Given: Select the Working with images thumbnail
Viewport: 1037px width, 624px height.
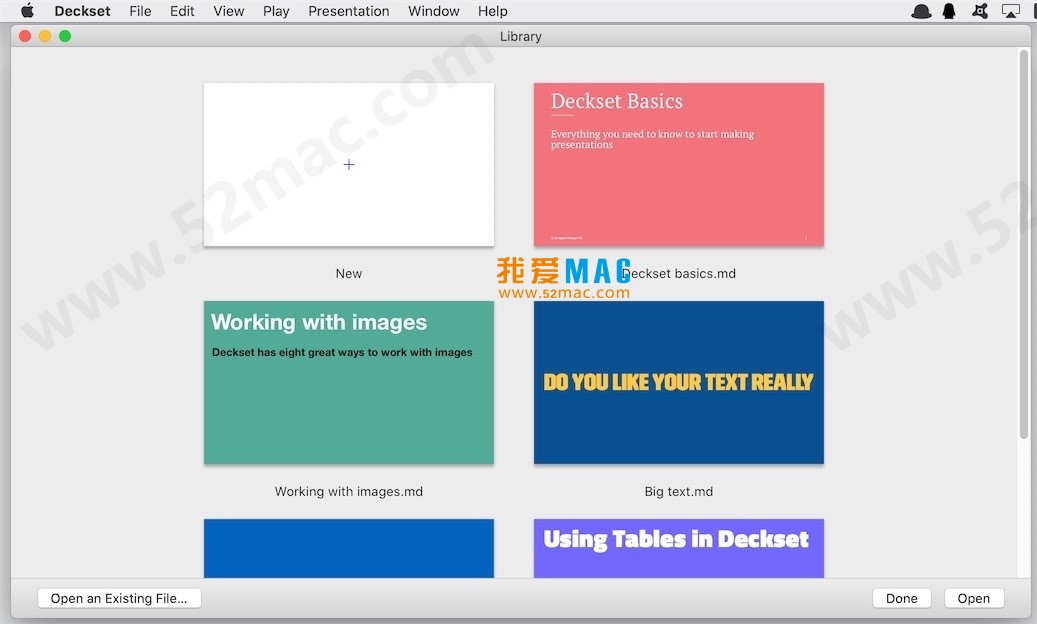Looking at the screenshot, I should click(x=349, y=383).
